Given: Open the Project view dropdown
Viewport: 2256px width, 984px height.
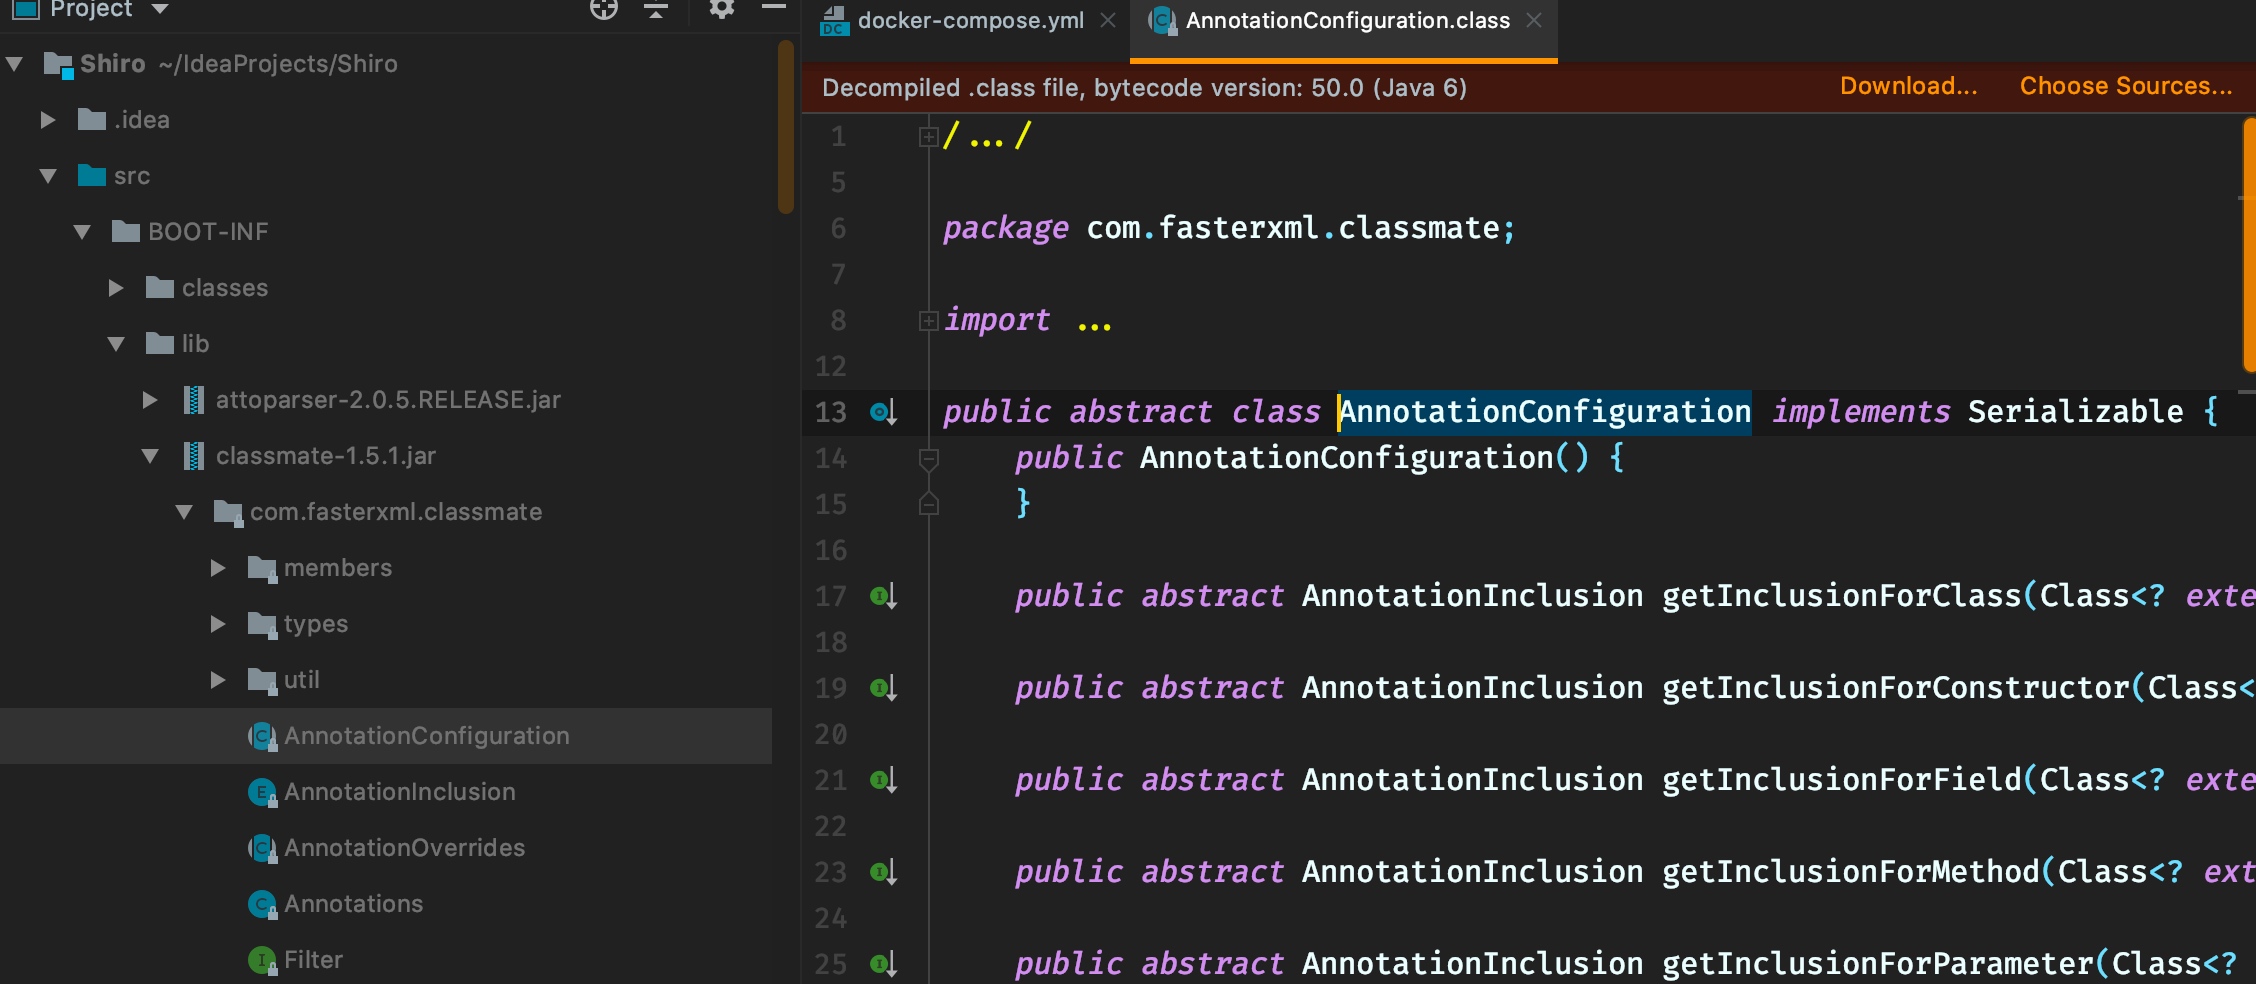Looking at the screenshot, I should (159, 10).
